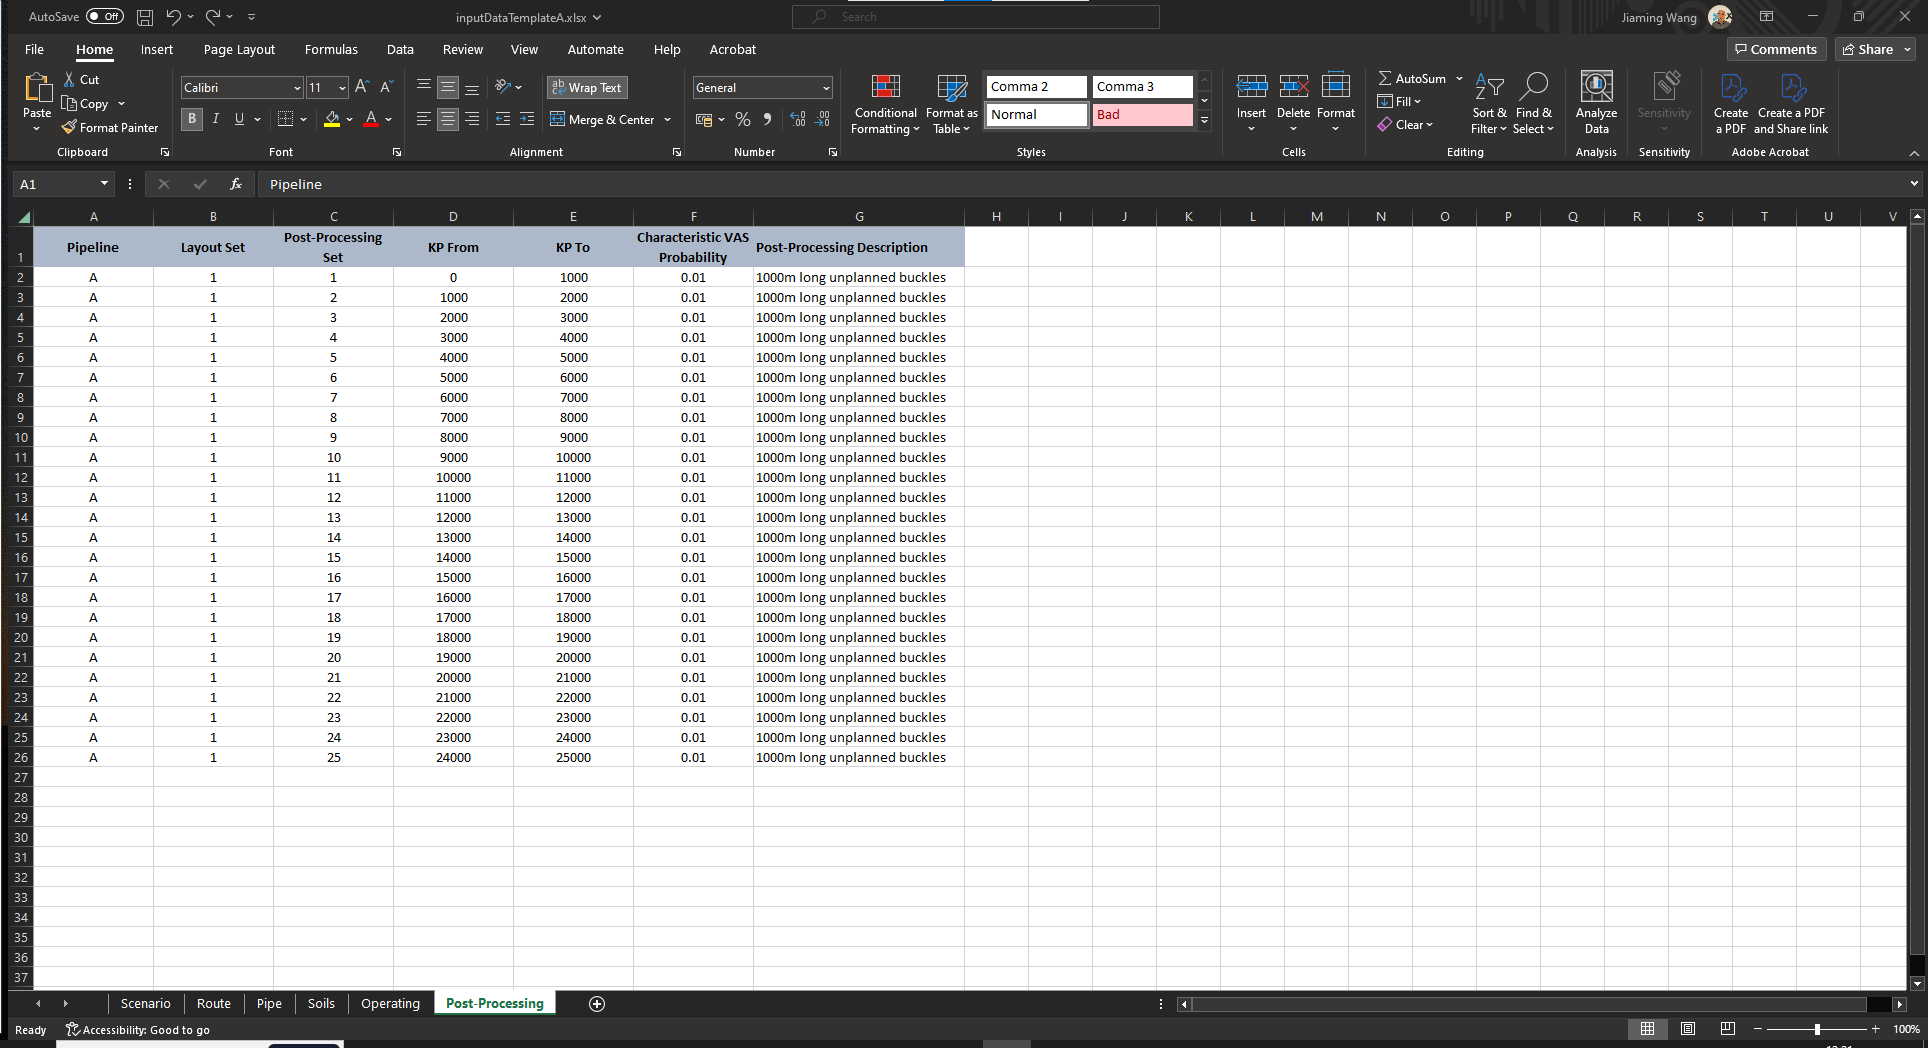Viewport: 1928px width, 1048px height.
Task: Switch to the Scenario sheet tab
Action: tap(146, 1004)
